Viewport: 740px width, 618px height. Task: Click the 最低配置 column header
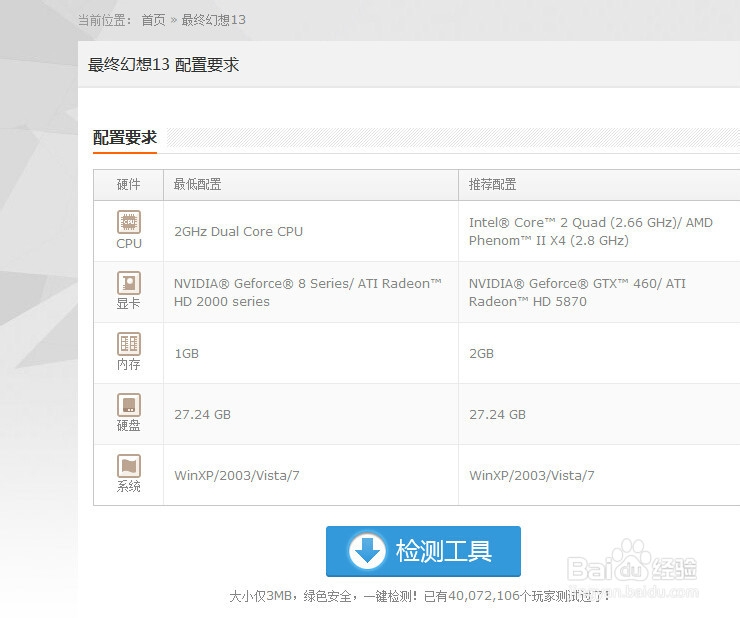pos(197,184)
